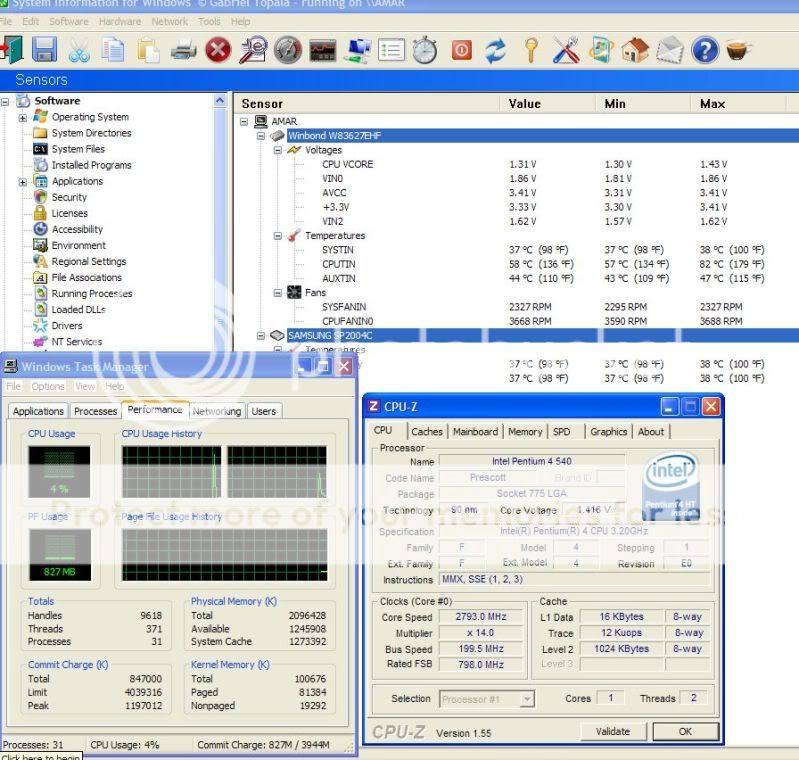799x760 pixels.
Task: Click the coffee cup toolbar icon
Action: (x=738, y=50)
